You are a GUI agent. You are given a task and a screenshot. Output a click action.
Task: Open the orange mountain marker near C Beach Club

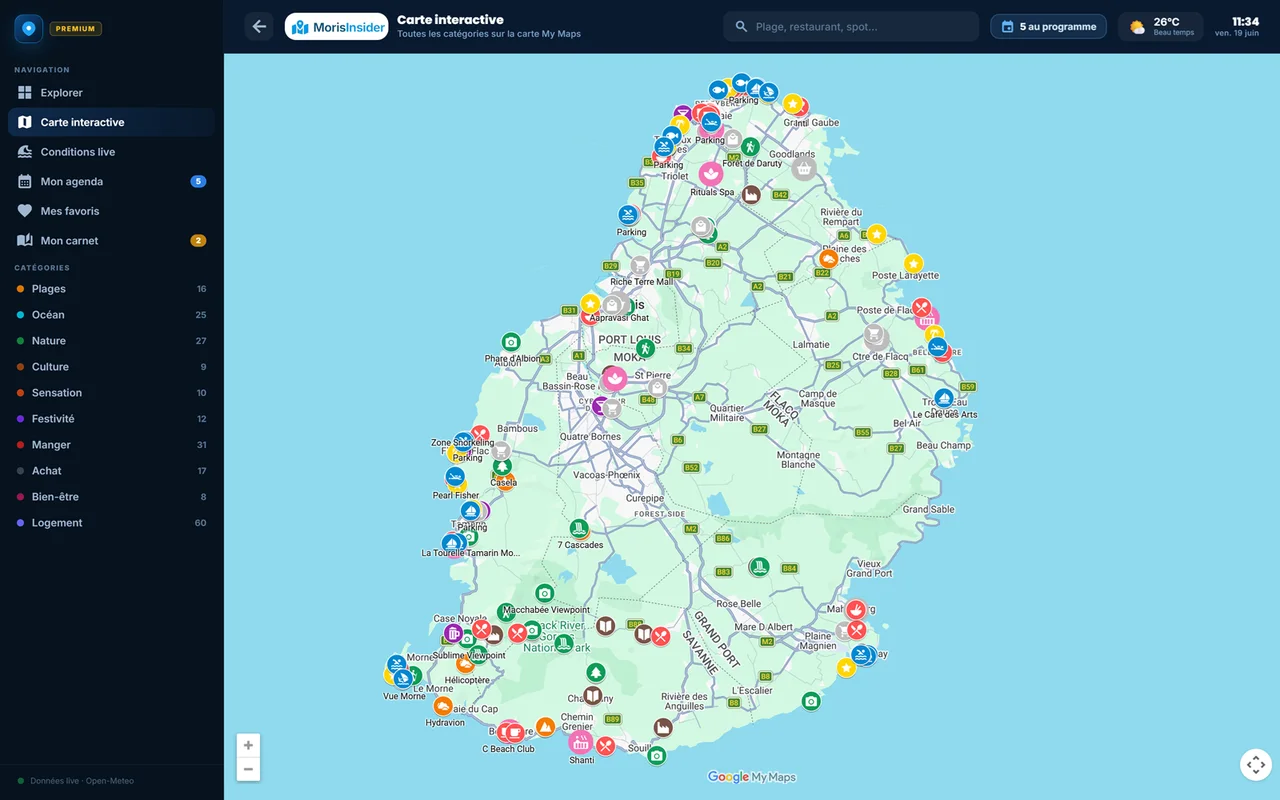[545, 727]
